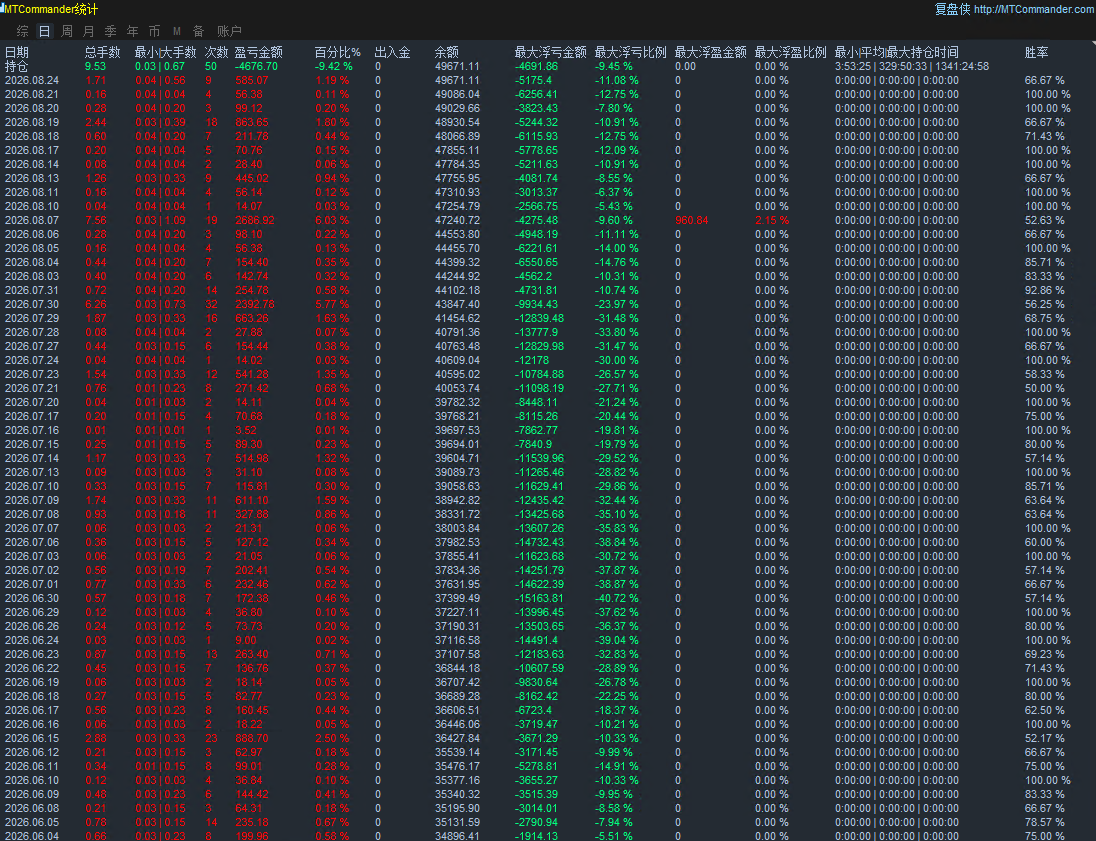
Task: Select the 2026.08.21 date row
Action: (31, 94)
